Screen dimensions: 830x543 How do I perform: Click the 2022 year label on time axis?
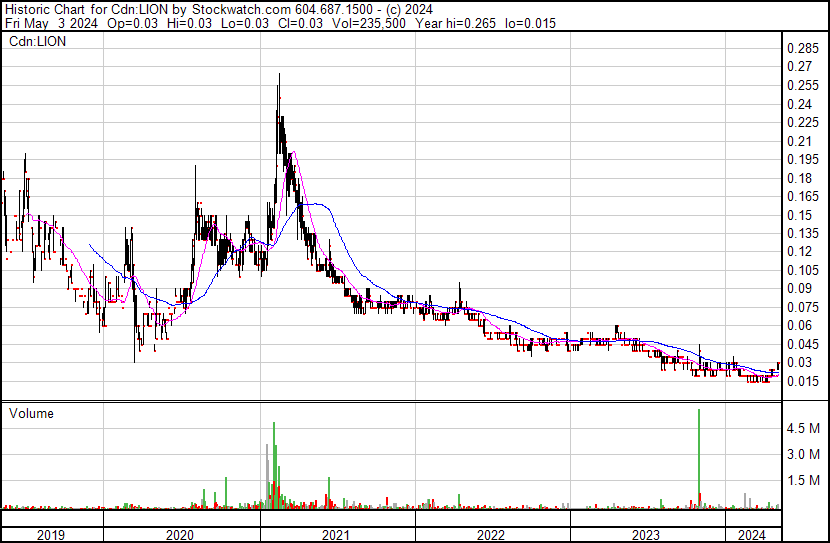pos(491,535)
